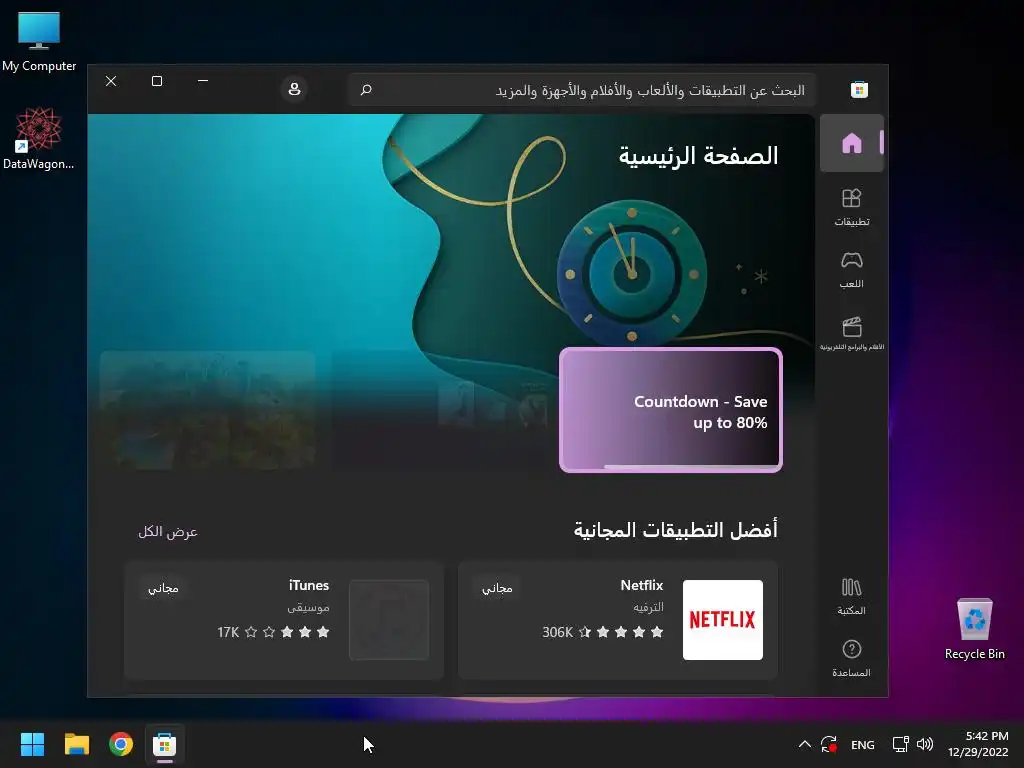Open the Windows Start menu
1024x768 pixels.
pos(32,744)
